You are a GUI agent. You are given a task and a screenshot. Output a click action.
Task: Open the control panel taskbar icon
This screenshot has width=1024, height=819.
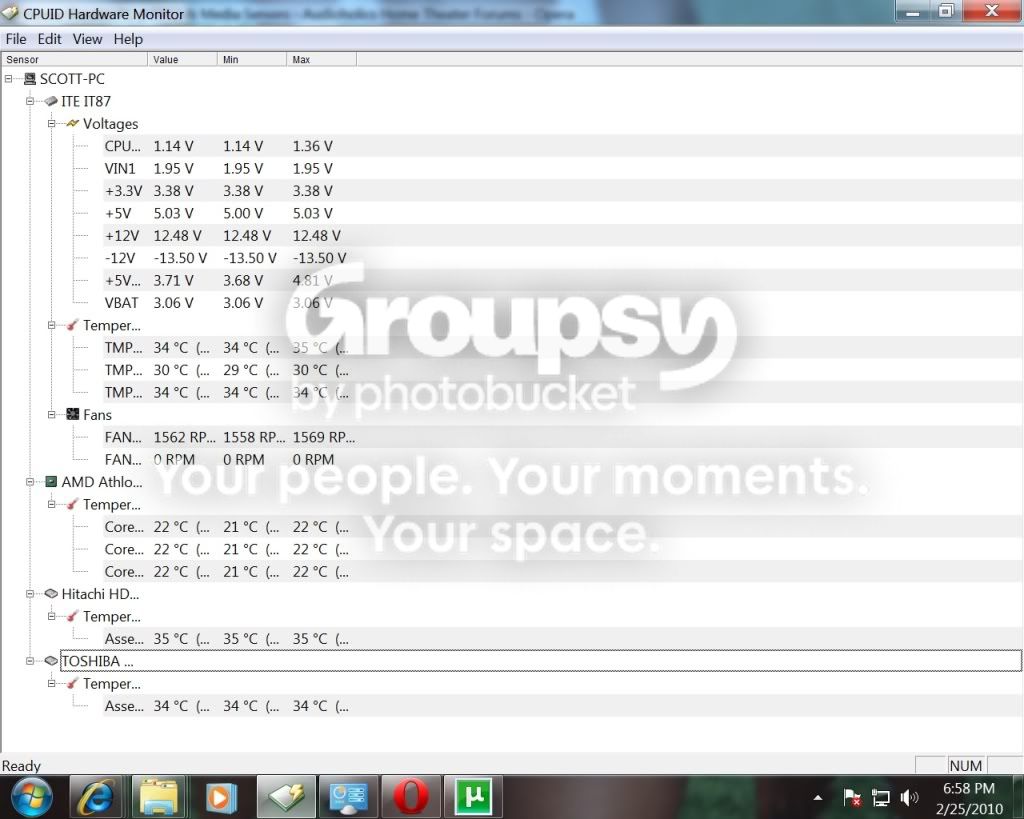click(349, 797)
